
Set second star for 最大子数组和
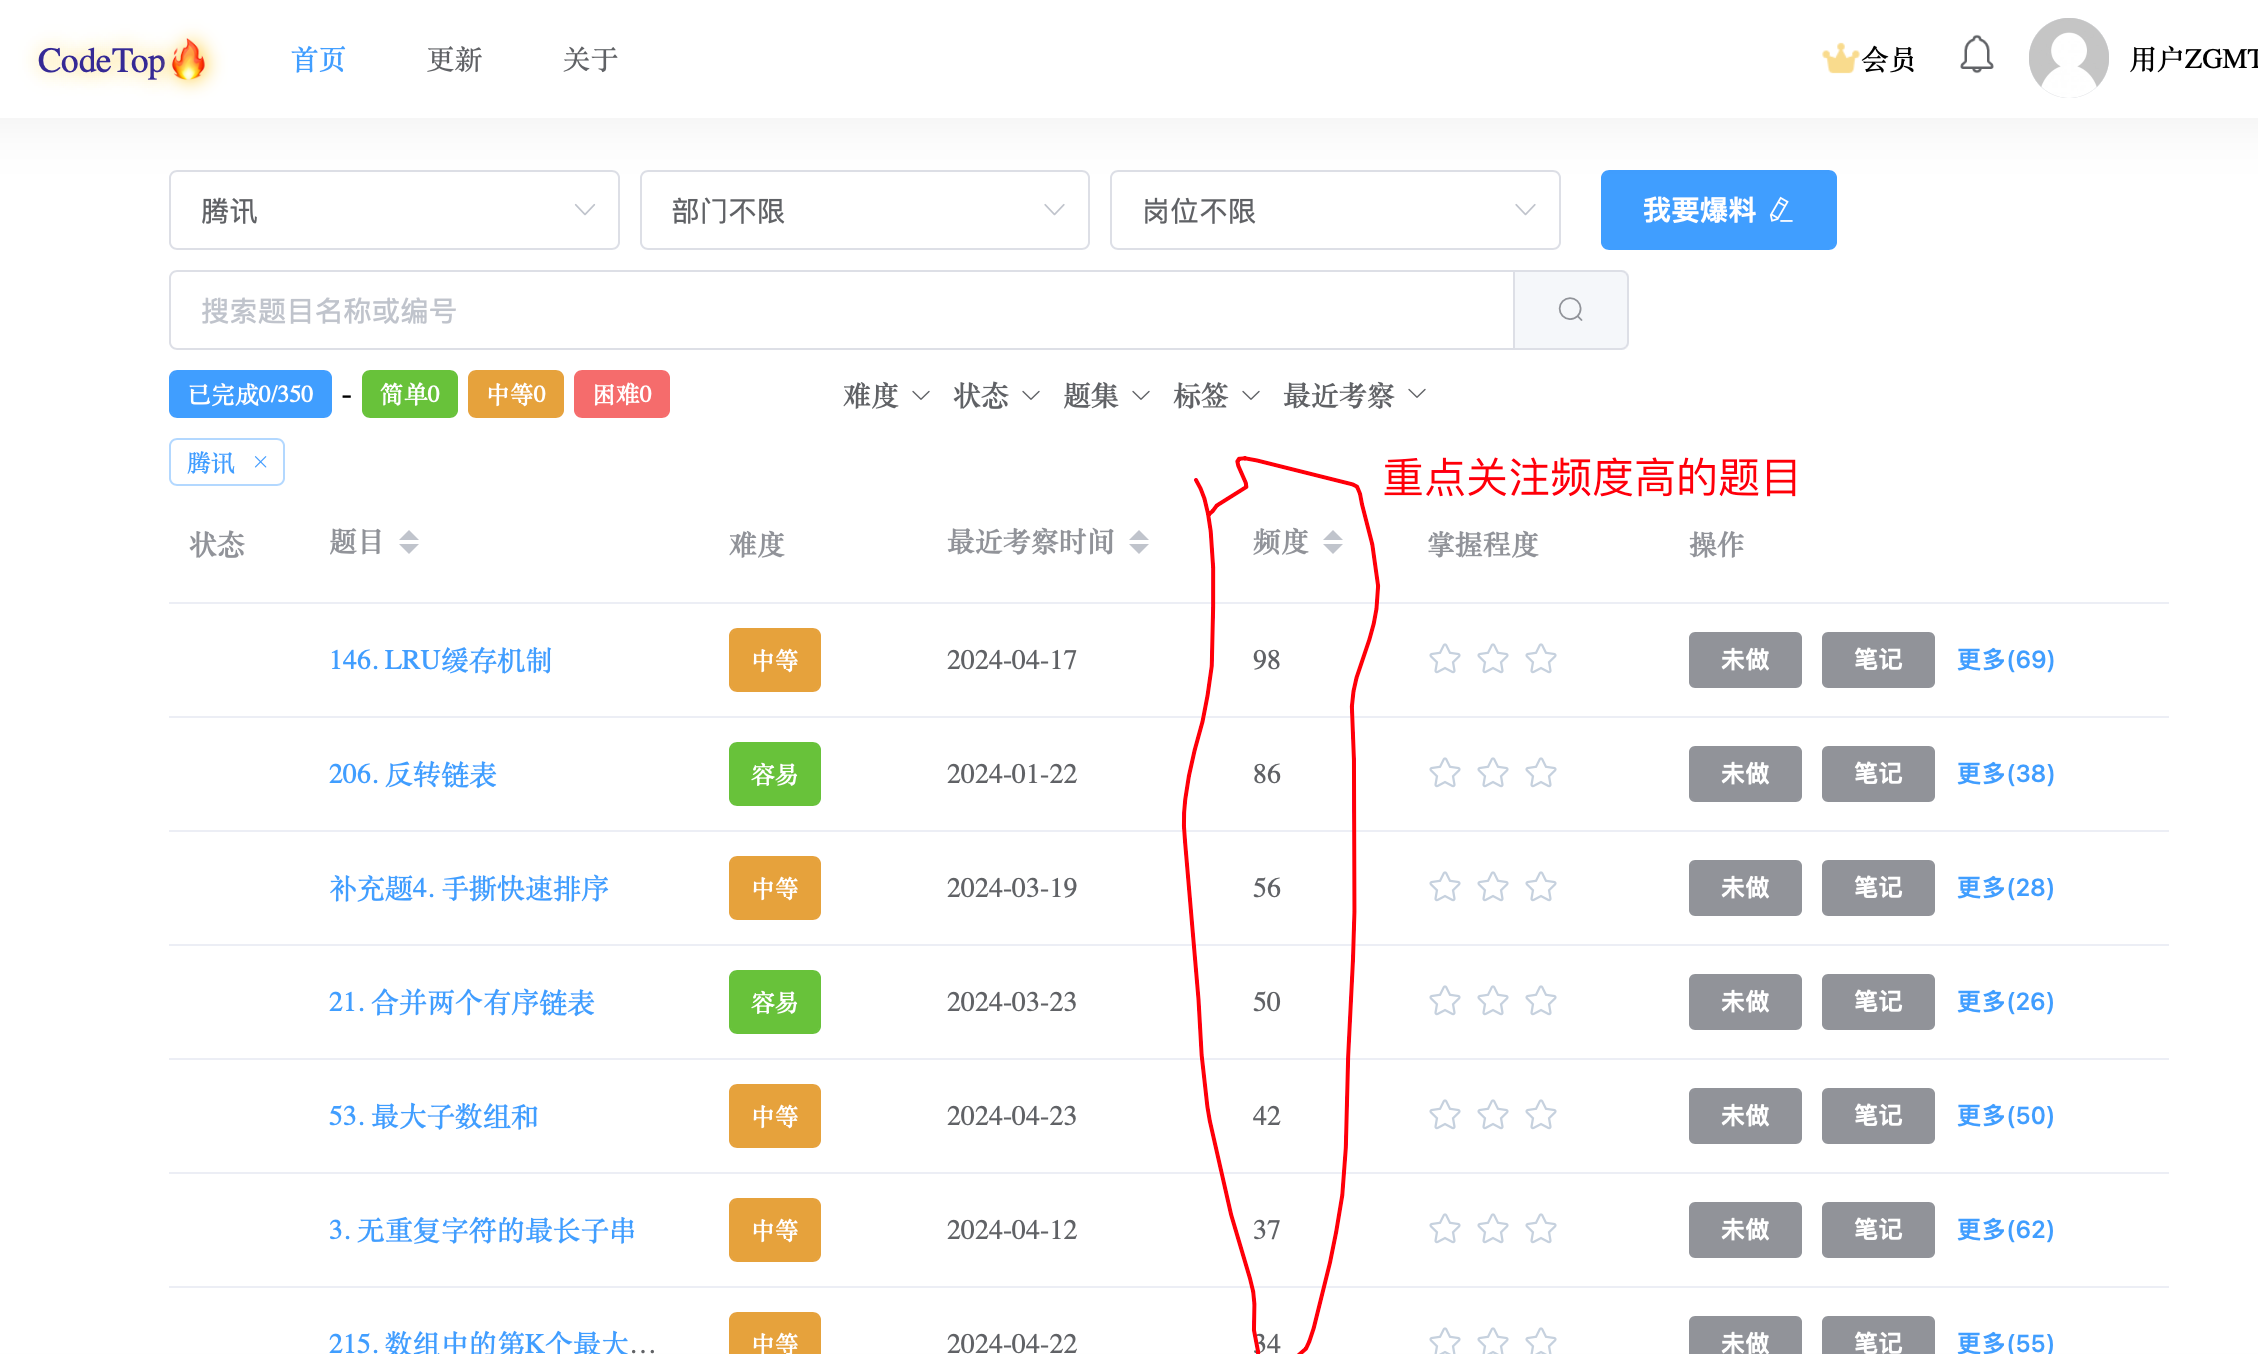(1493, 1116)
